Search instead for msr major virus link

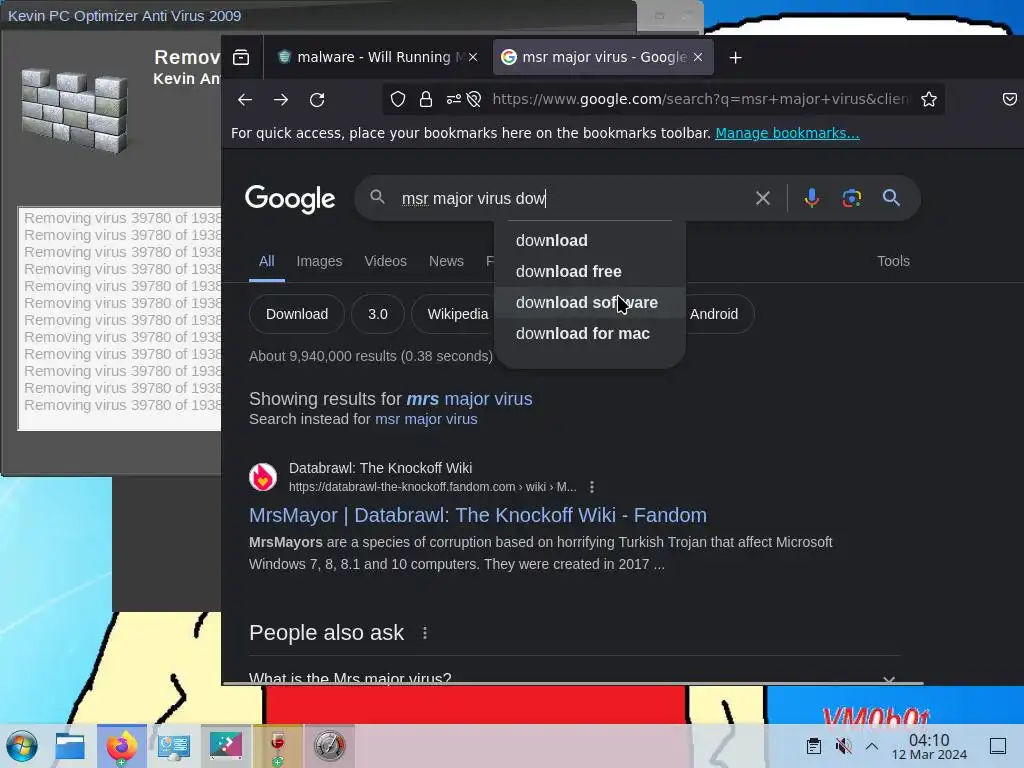426,419
